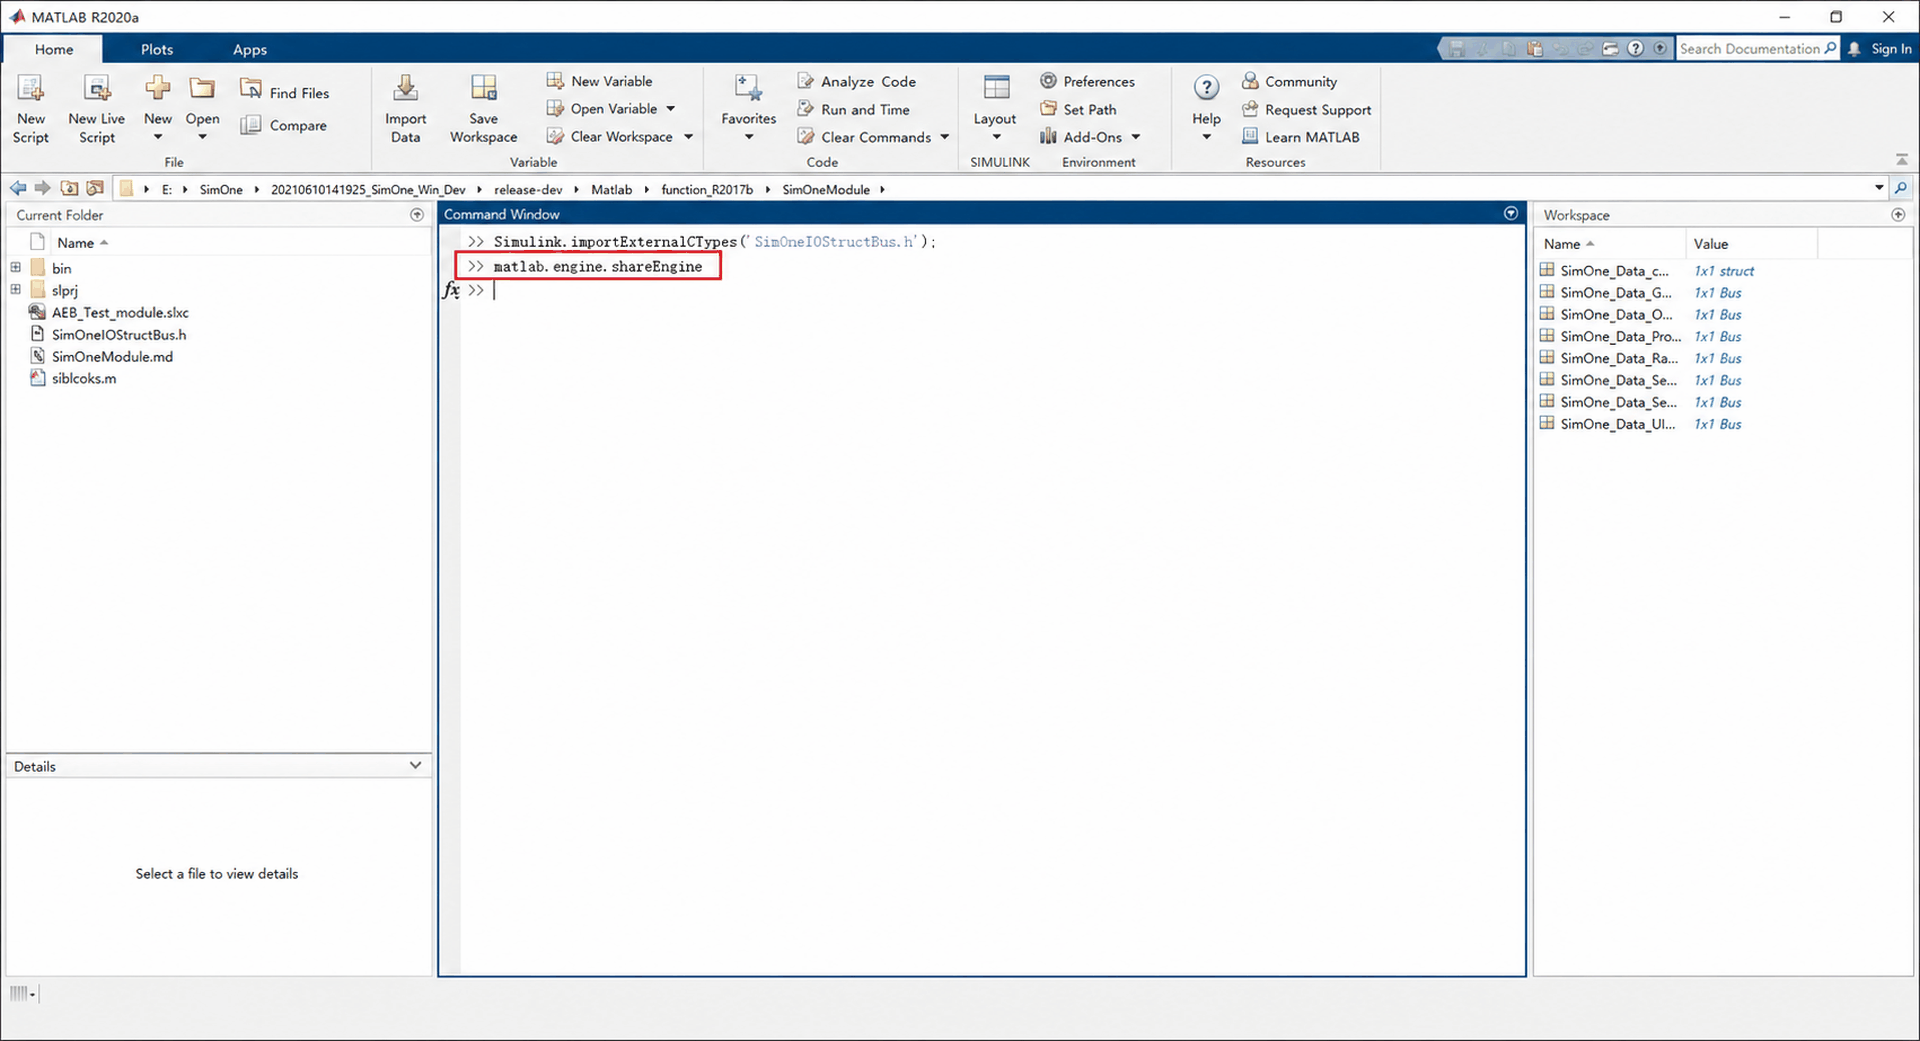Click the Browse for folder icon

click(x=95, y=188)
